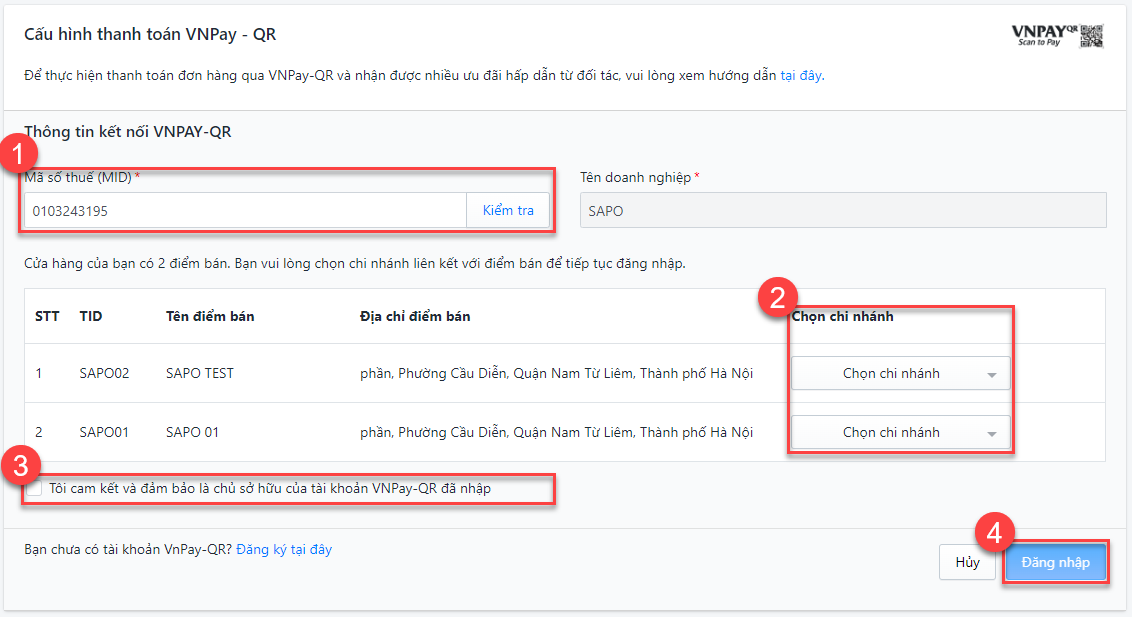The image size is (1132, 617).
Task: Select the SAPO01 TID cell
Action: coord(104,432)
